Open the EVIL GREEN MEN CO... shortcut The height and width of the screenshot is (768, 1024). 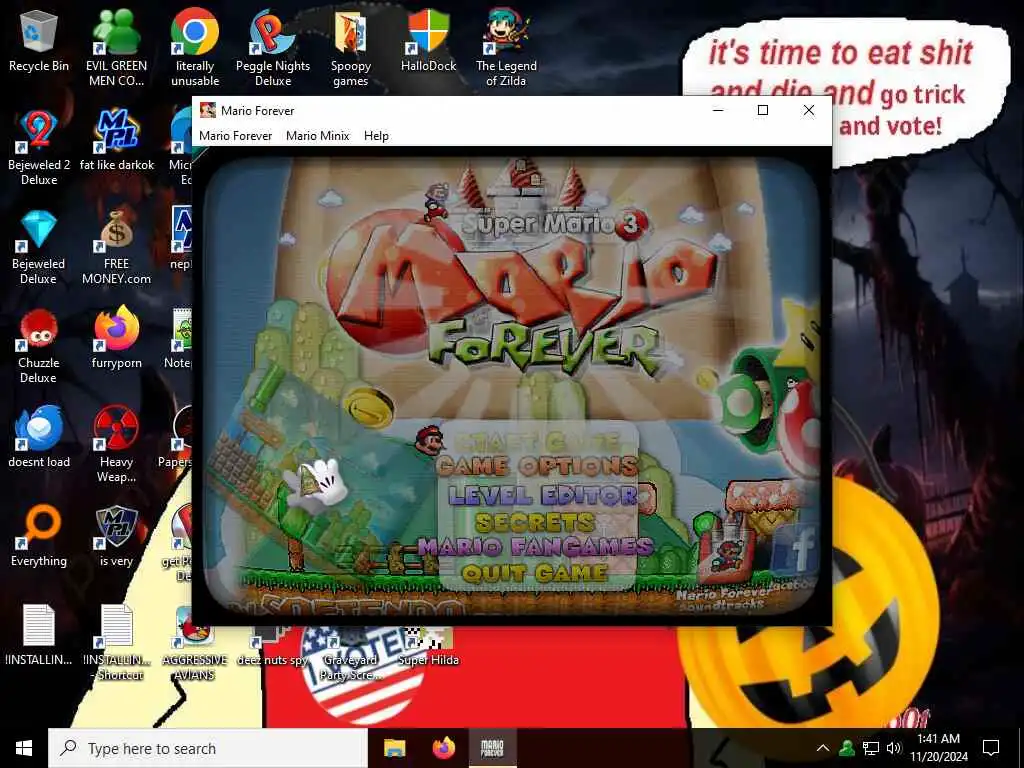(116, 47)
